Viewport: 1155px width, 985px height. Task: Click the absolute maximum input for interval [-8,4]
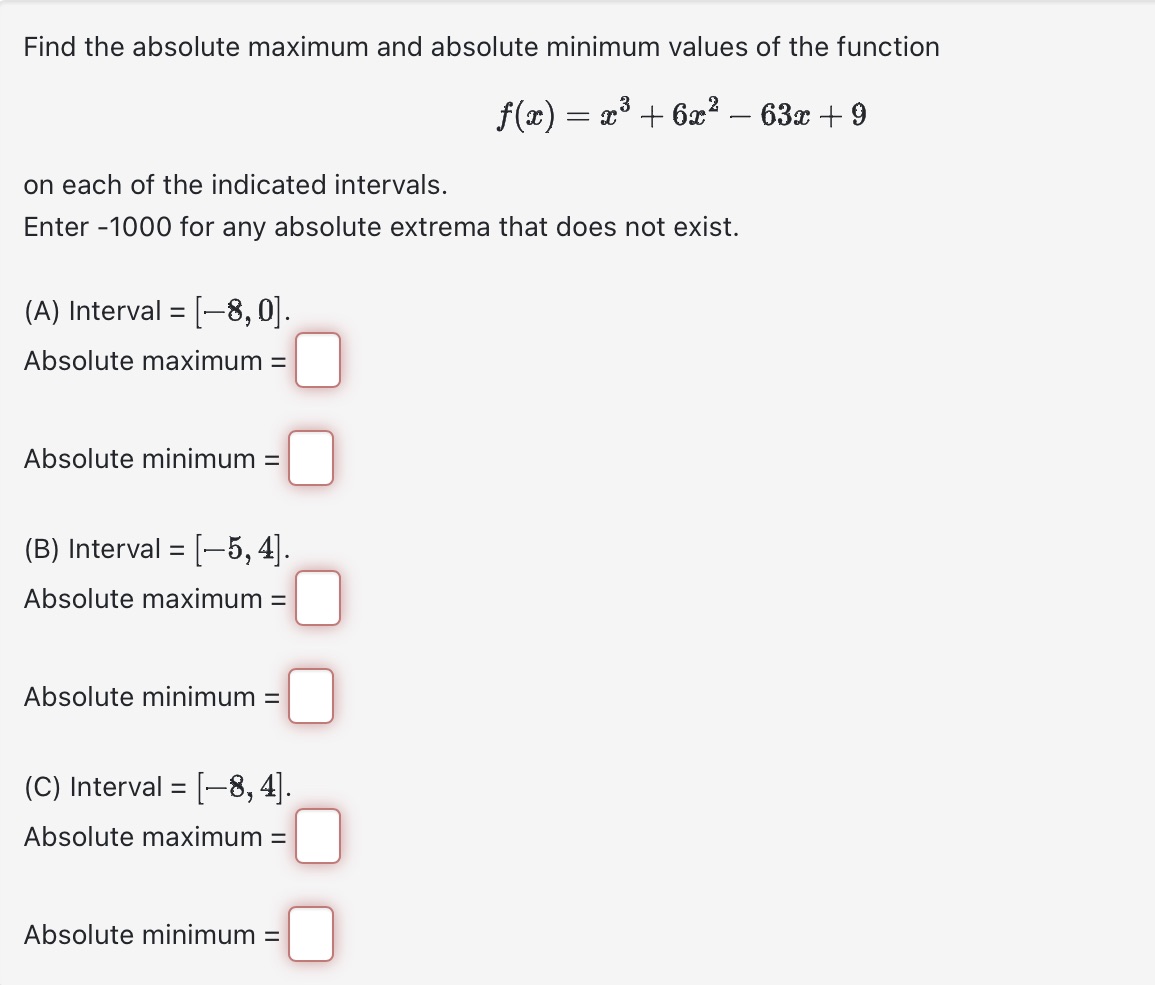click(x=318, y=837)
